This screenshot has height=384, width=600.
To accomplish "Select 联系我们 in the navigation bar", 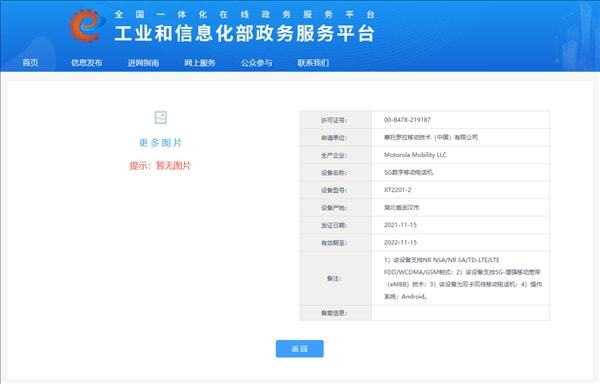I will (313, 63).
